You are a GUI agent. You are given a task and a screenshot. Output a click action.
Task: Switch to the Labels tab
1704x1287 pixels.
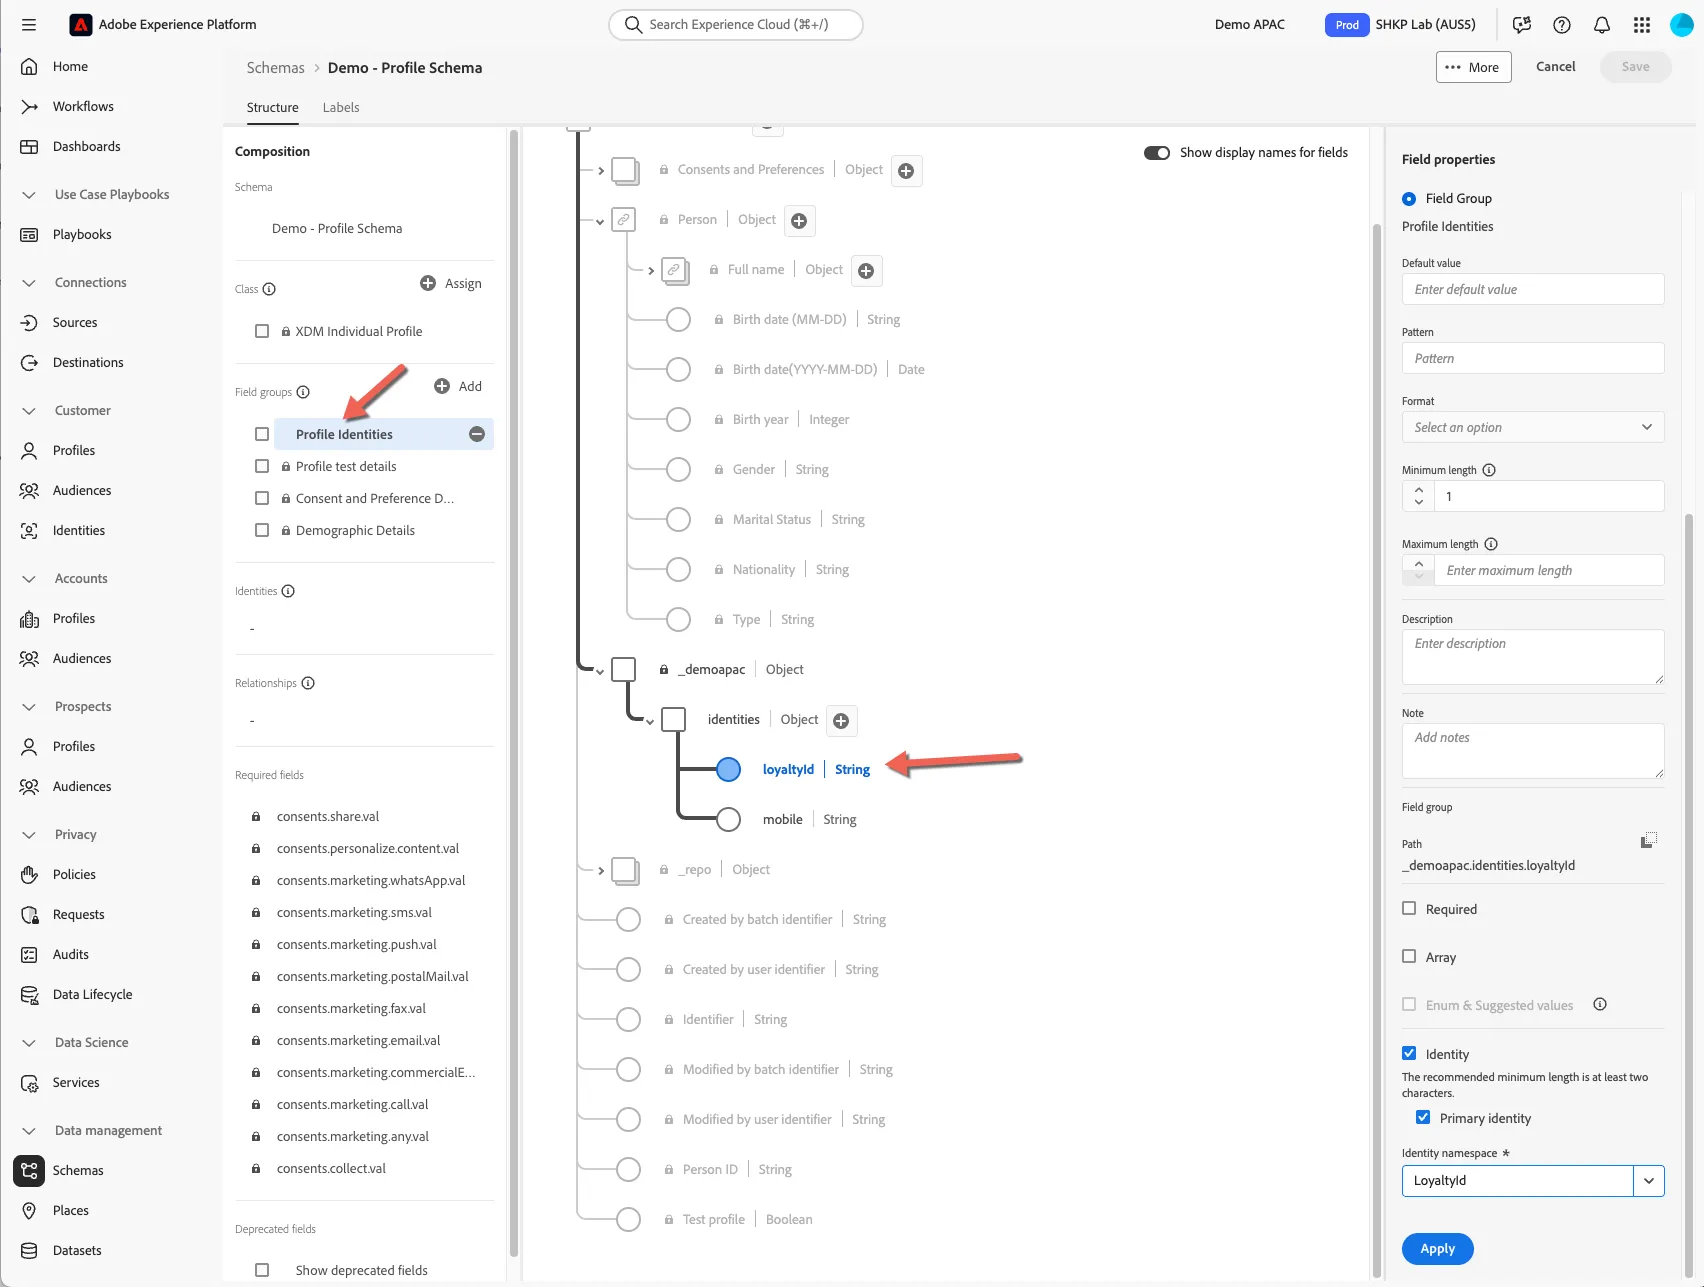[x=341, y=107]
